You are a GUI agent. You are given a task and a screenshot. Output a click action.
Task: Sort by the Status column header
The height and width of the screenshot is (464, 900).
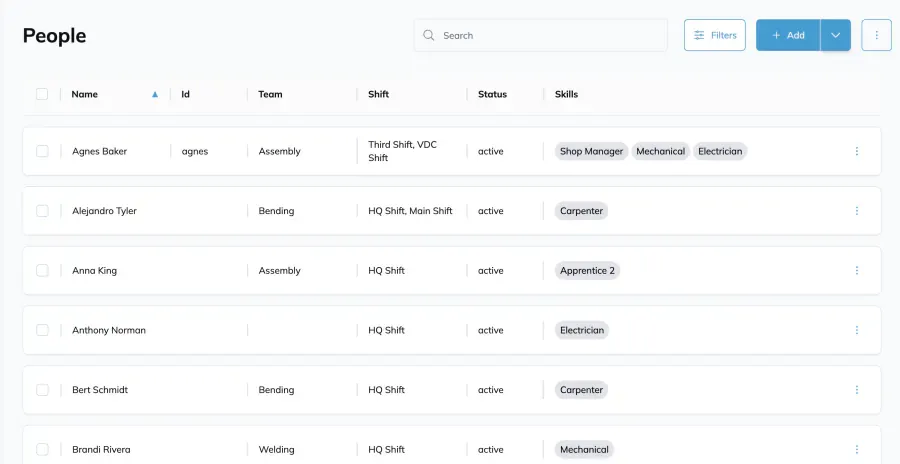(x=492, y=94)
